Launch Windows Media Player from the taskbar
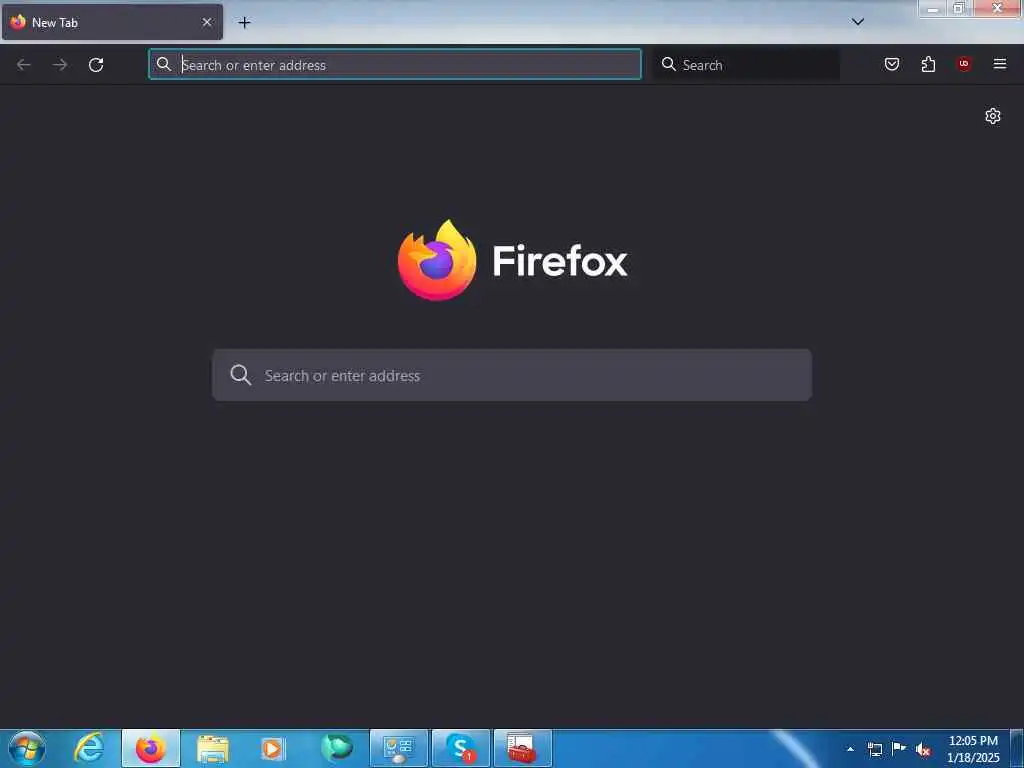 (x=273, y=748)
